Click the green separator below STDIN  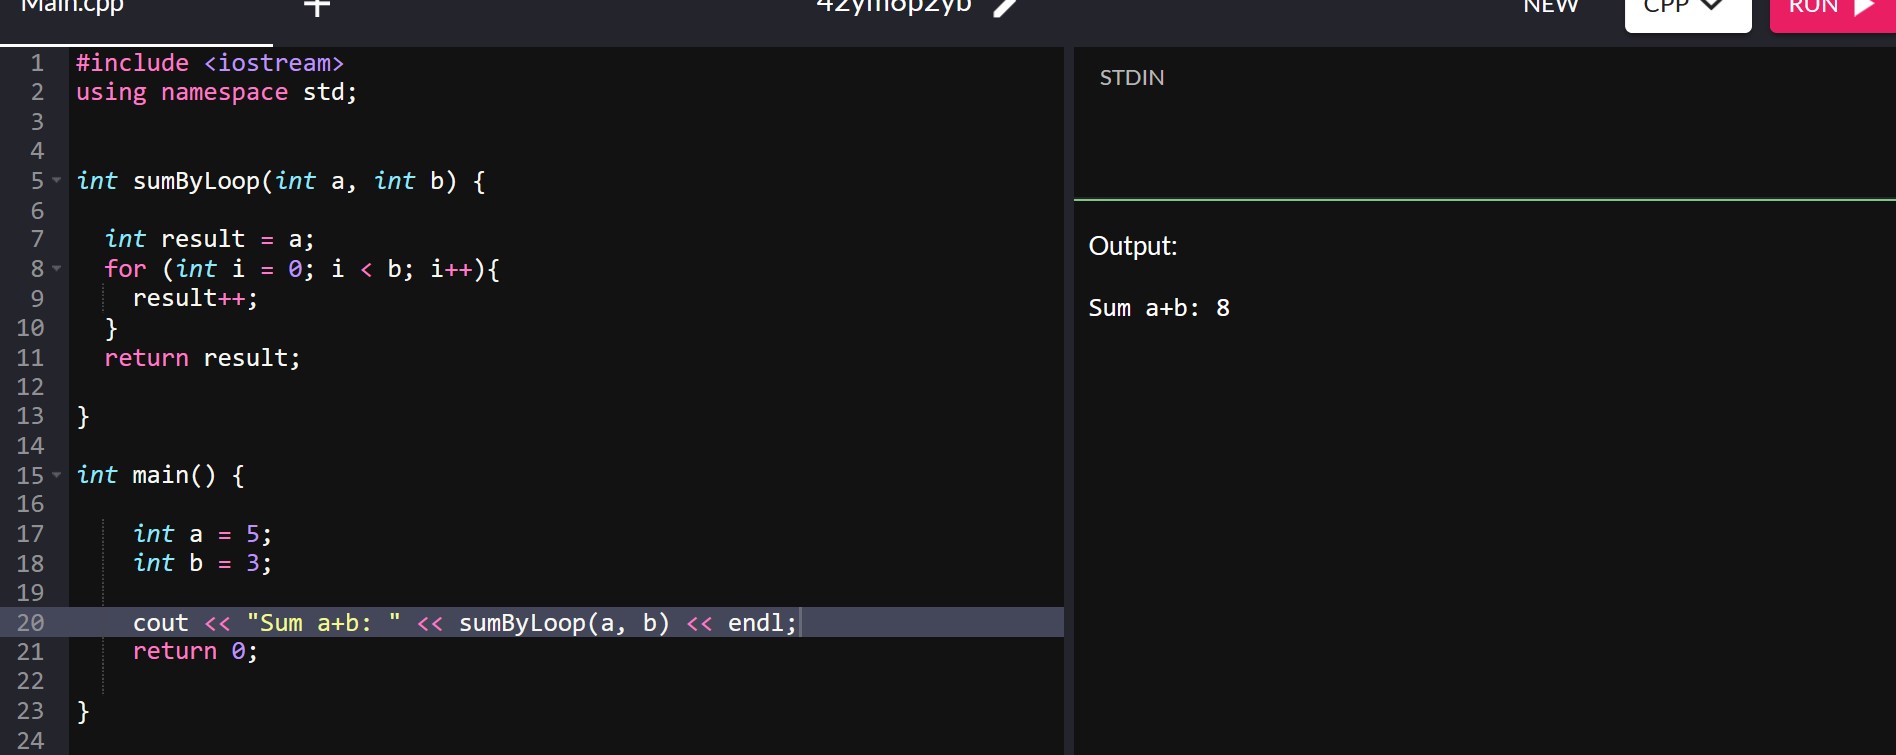(x=1484, y=200)
